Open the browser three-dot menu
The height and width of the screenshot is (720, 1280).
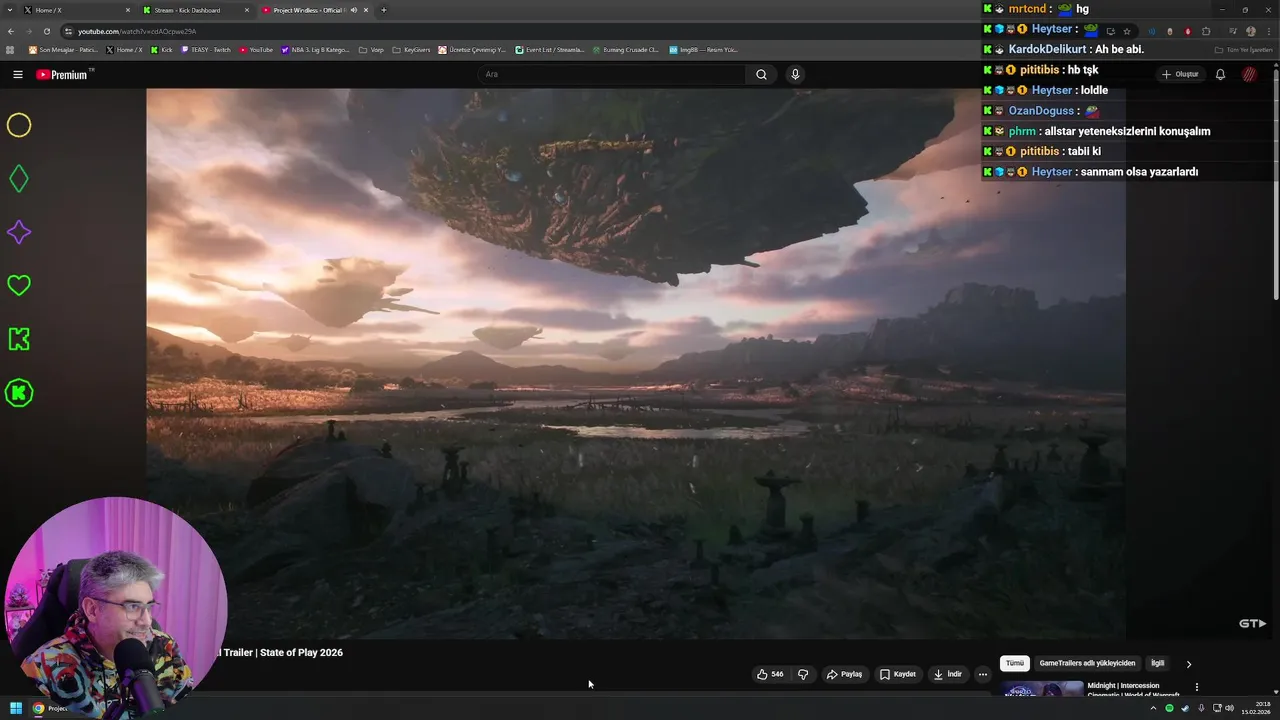[x=1269, y=31]
